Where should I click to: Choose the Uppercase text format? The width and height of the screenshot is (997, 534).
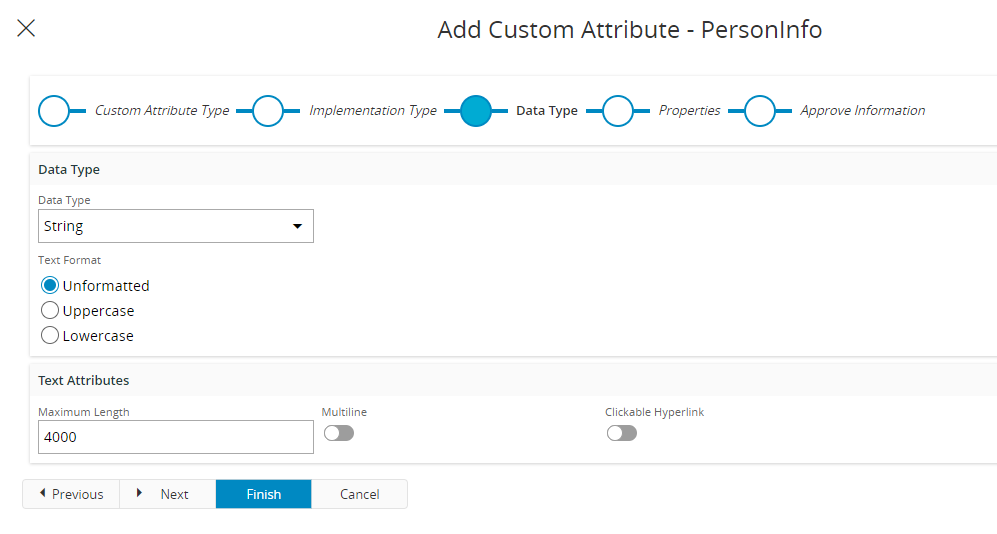pos(50,310)
